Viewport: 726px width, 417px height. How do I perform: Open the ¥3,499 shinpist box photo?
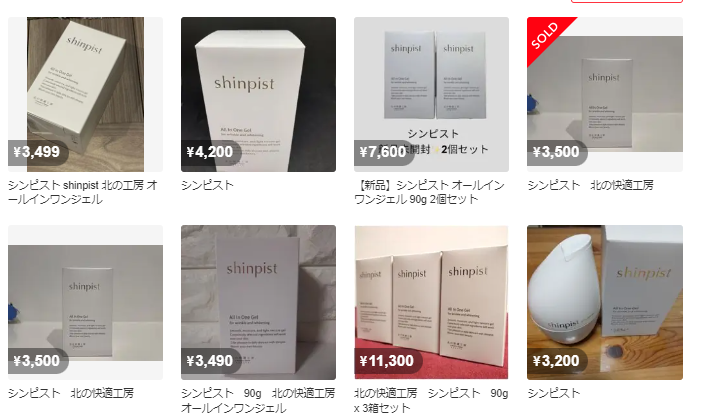pos(85,94)
